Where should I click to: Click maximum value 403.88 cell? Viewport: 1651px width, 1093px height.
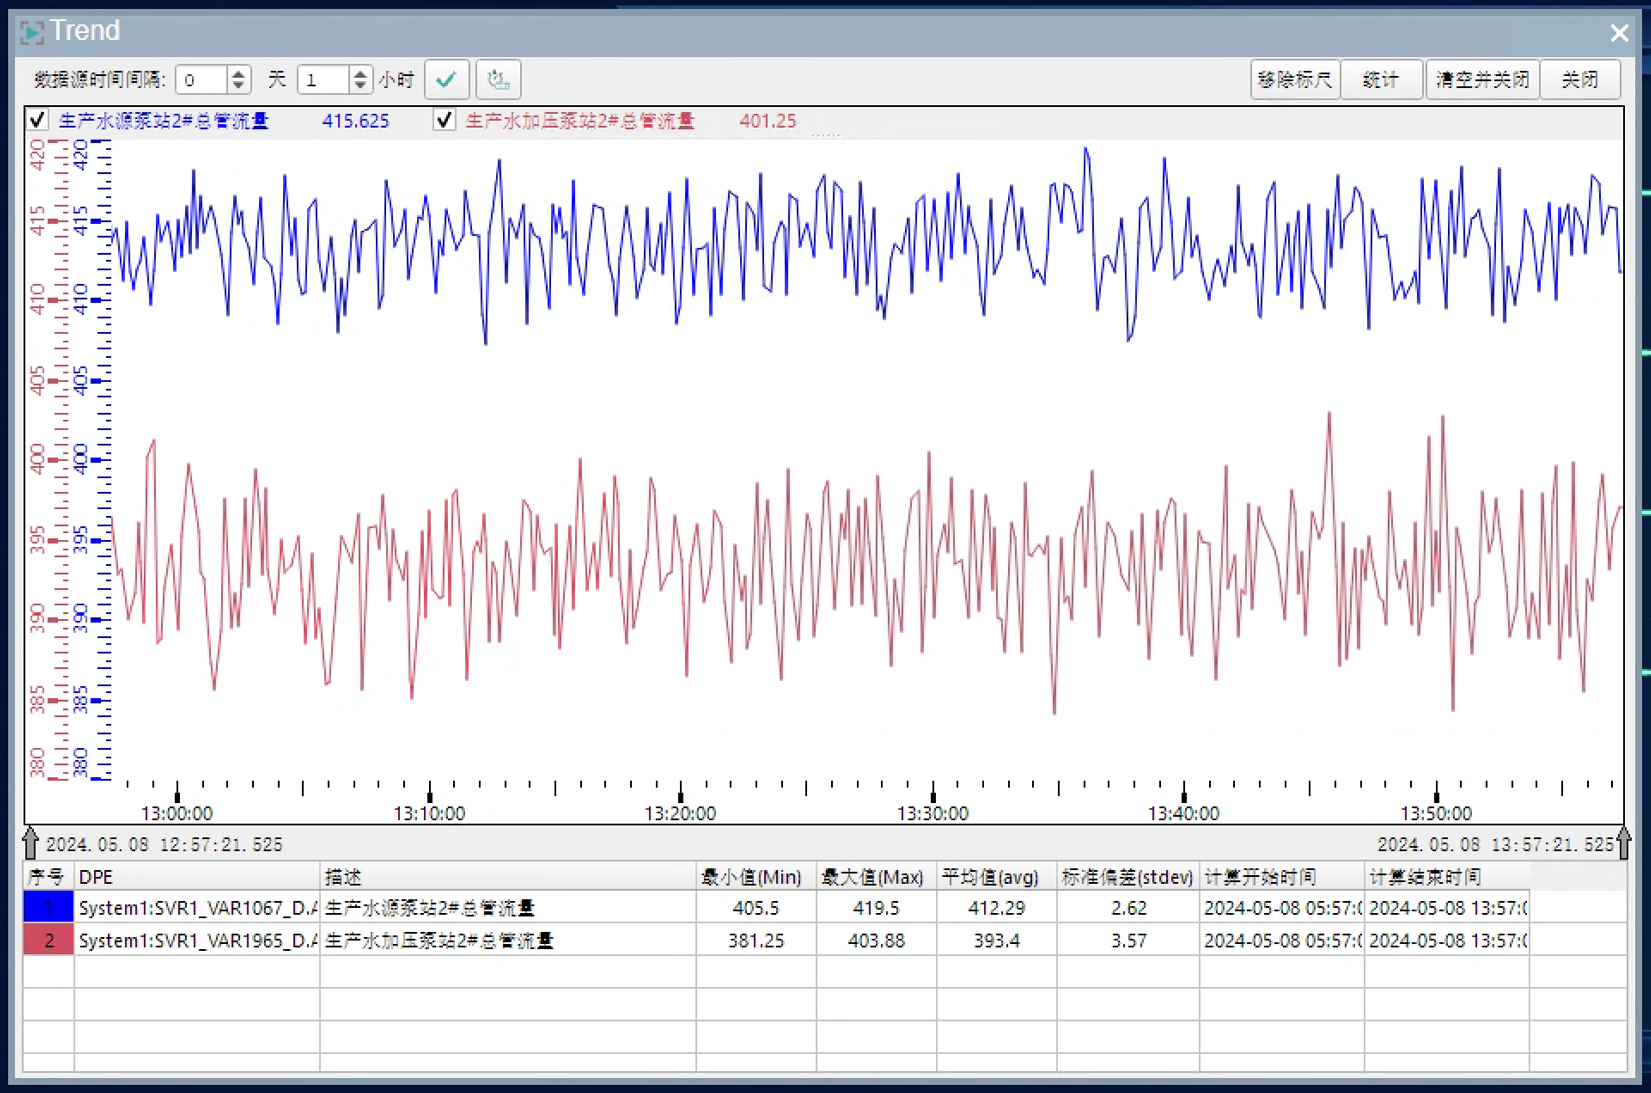tap(876, 940)
